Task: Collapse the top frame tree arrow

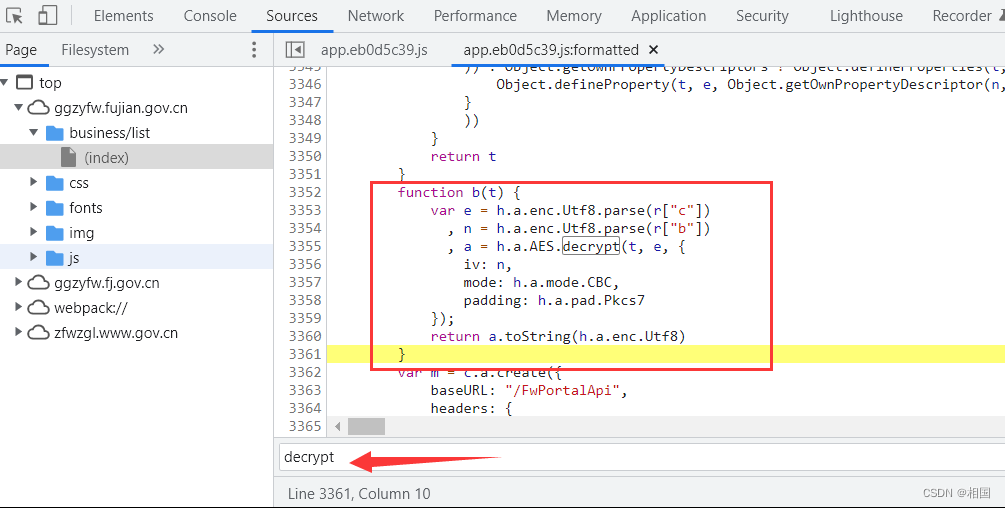Action: point(5,83)
